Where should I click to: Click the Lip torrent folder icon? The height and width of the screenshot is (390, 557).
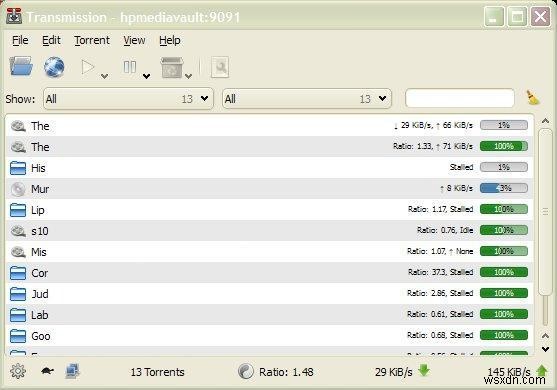click(18, 210)
